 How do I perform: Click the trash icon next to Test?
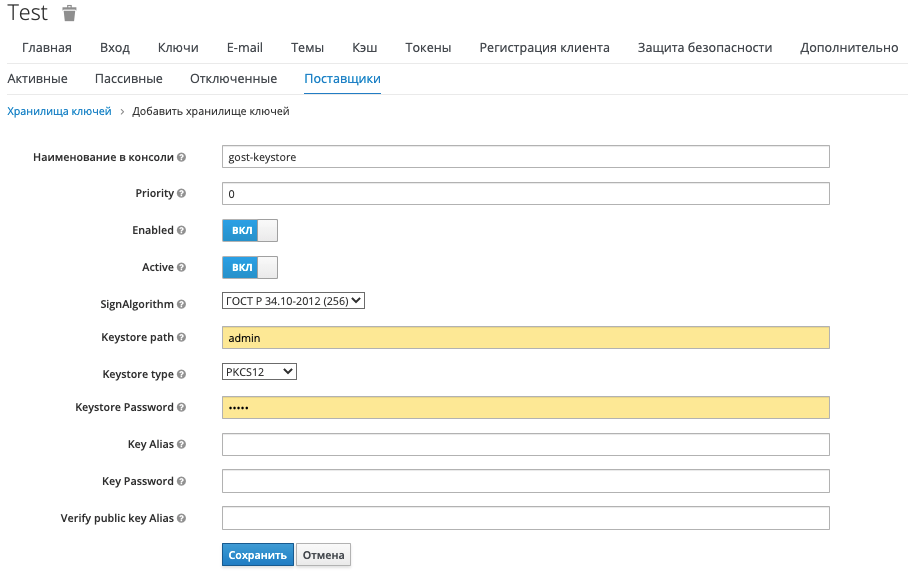click(69, 14)
